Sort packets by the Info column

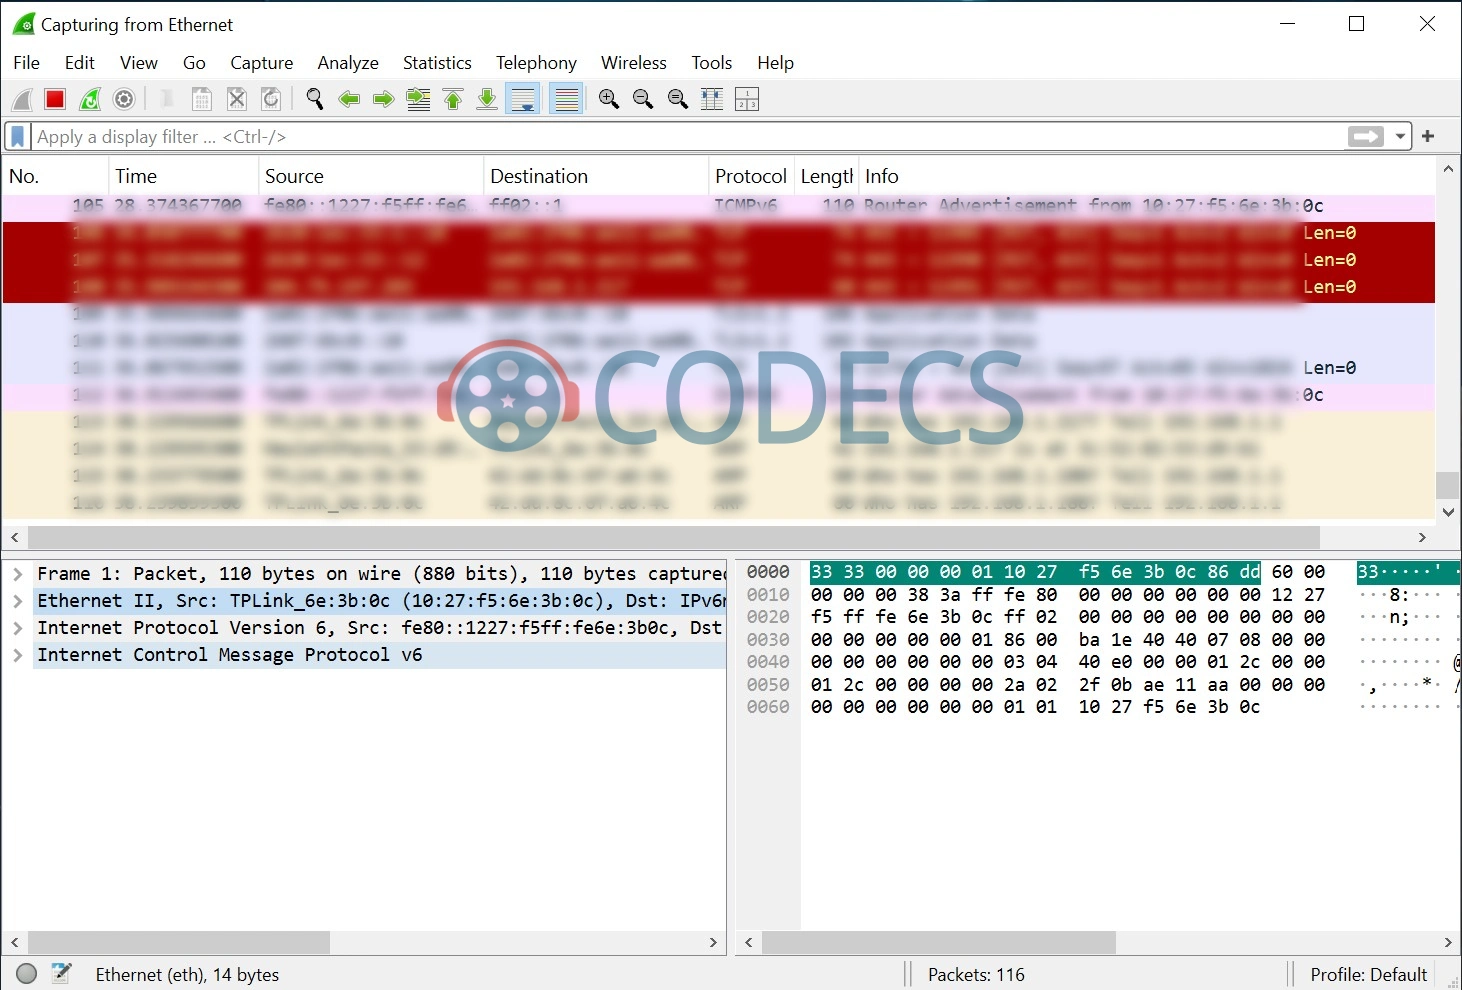pos(1147,176)
